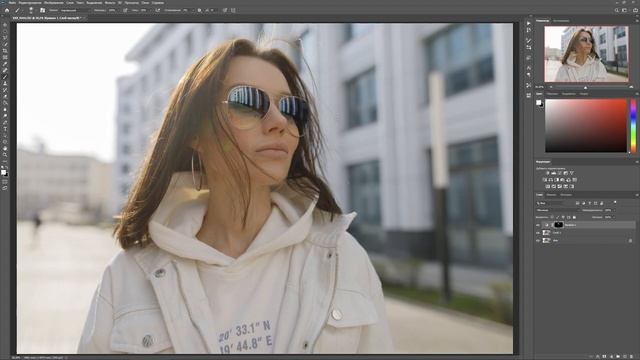
Task: Select the Eraser tool
Action: (5, 96)
